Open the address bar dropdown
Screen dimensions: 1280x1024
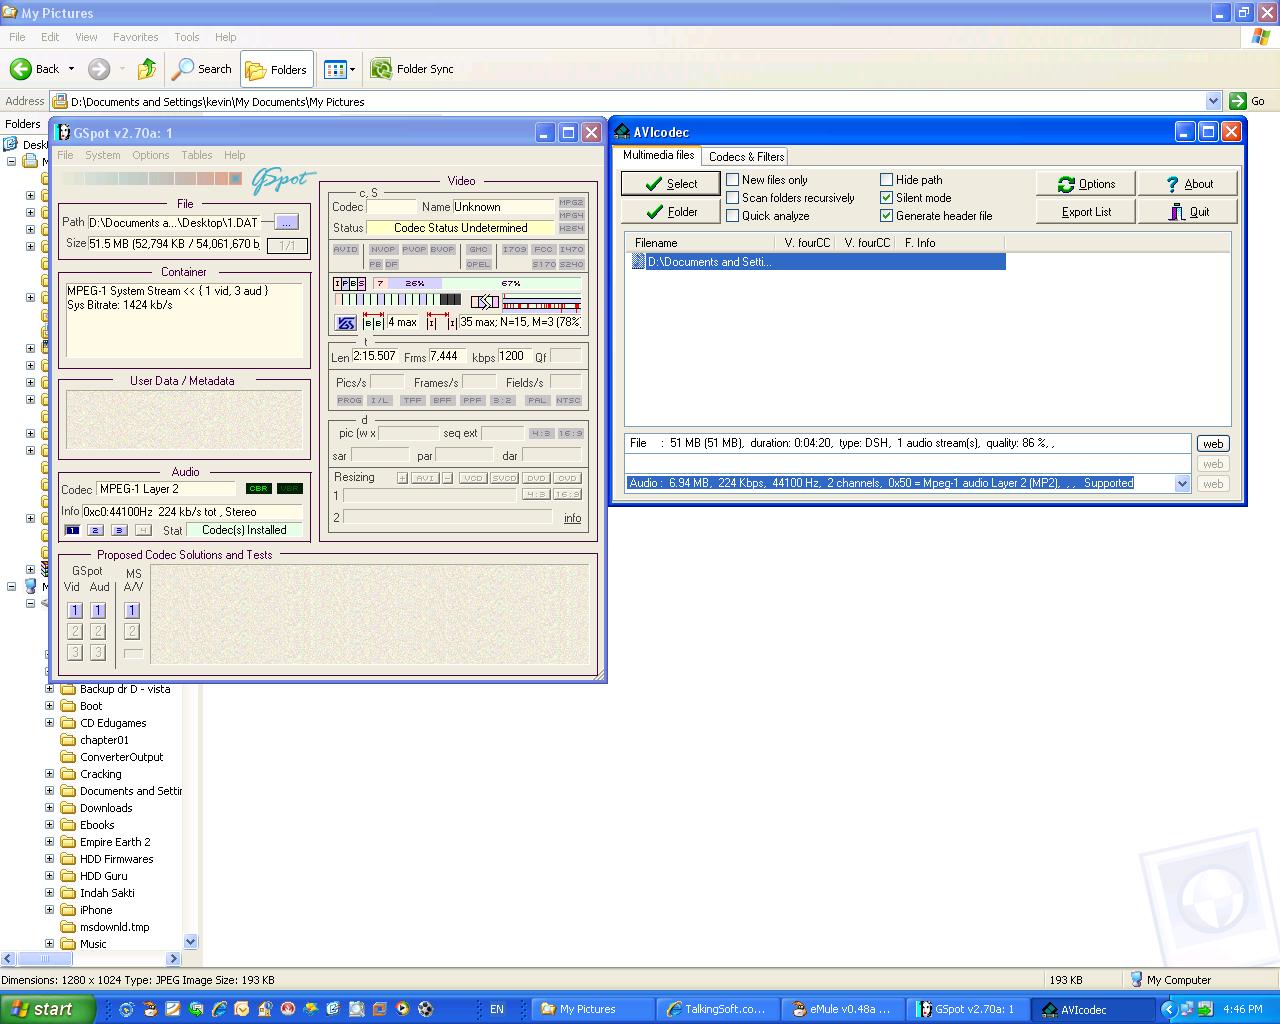(x=1213, y=101)
